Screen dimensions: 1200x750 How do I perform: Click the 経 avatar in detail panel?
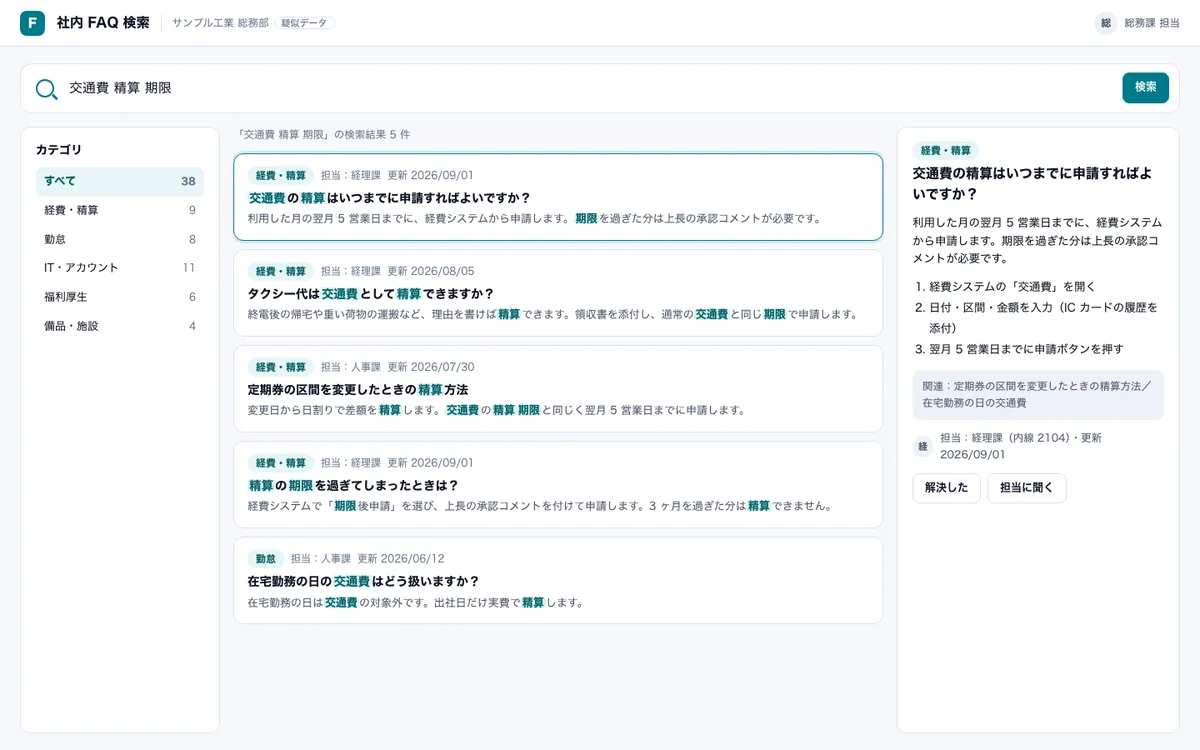coord(923,446)
